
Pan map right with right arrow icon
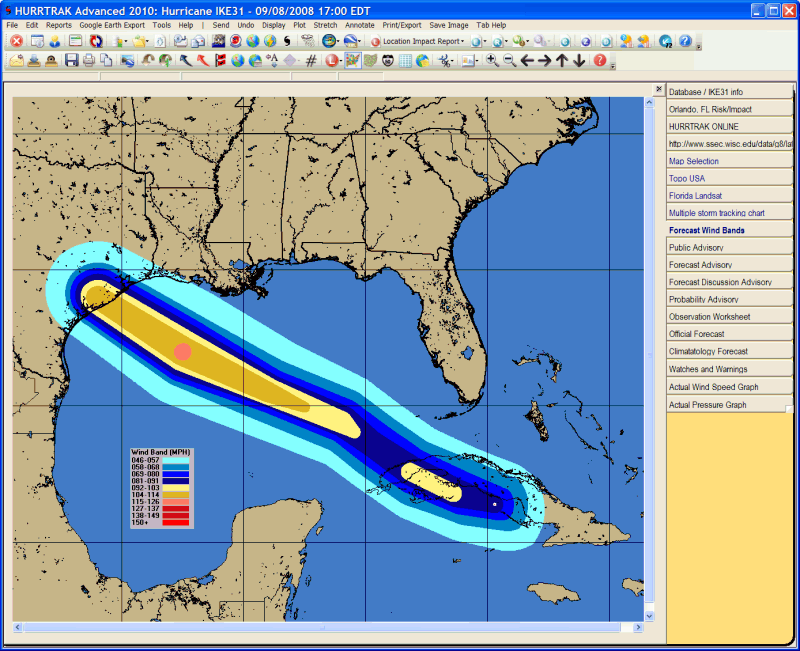click(x=544, y=61)
